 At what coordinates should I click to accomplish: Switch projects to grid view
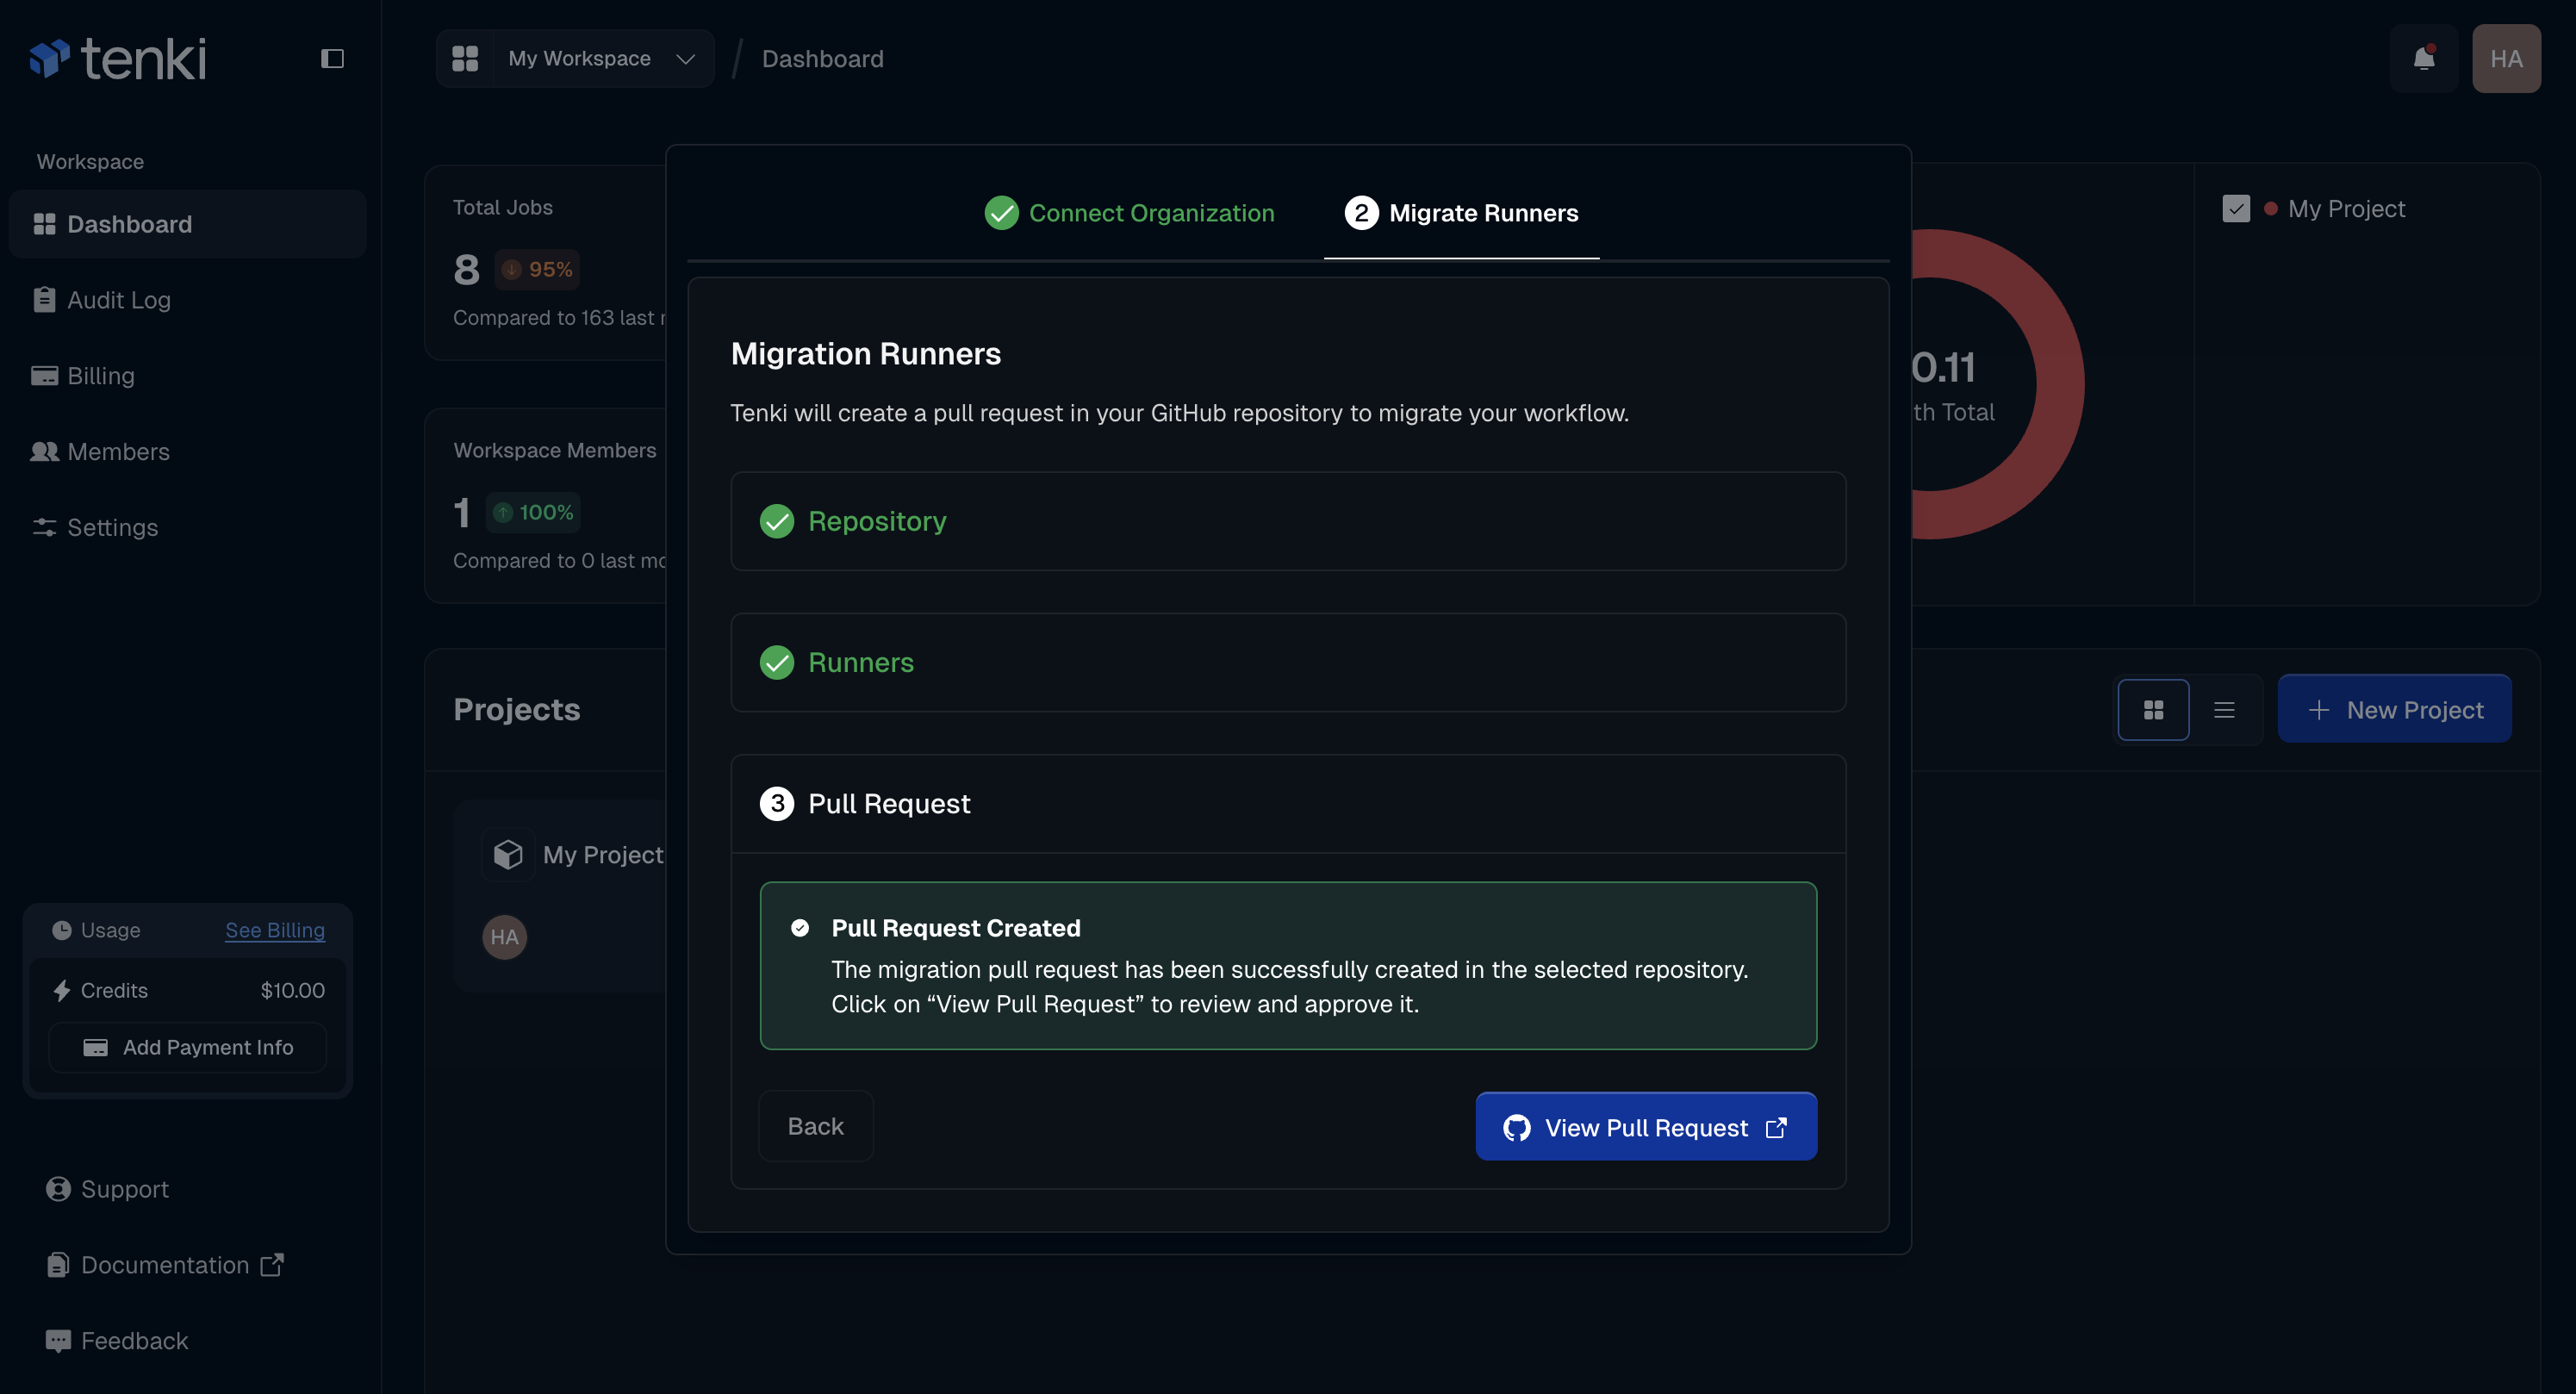pyautogui.click(x=2154, y=709)
